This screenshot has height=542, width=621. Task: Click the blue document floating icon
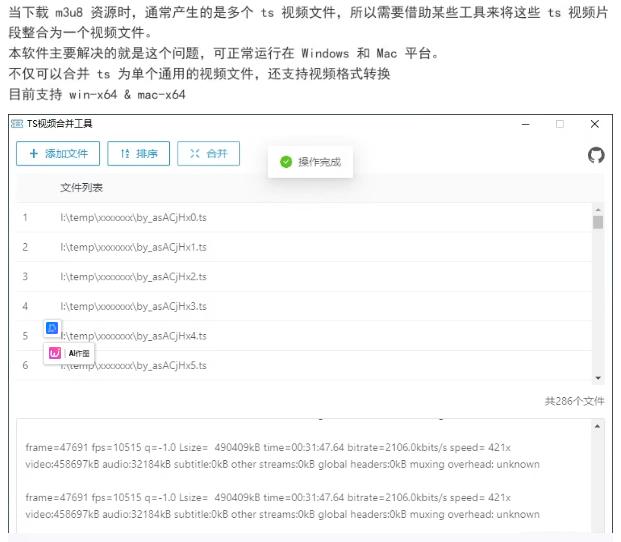pyautogui.click(x=53, y=328)
